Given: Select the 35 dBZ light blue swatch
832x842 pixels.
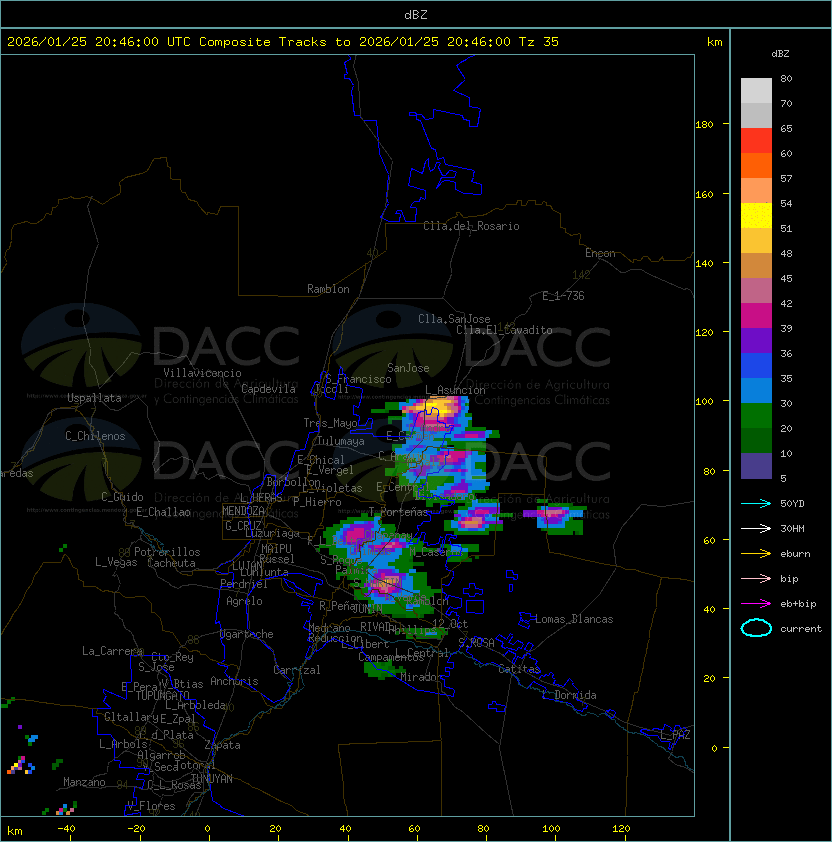Looking at the screenshot, I should point(756,390).
